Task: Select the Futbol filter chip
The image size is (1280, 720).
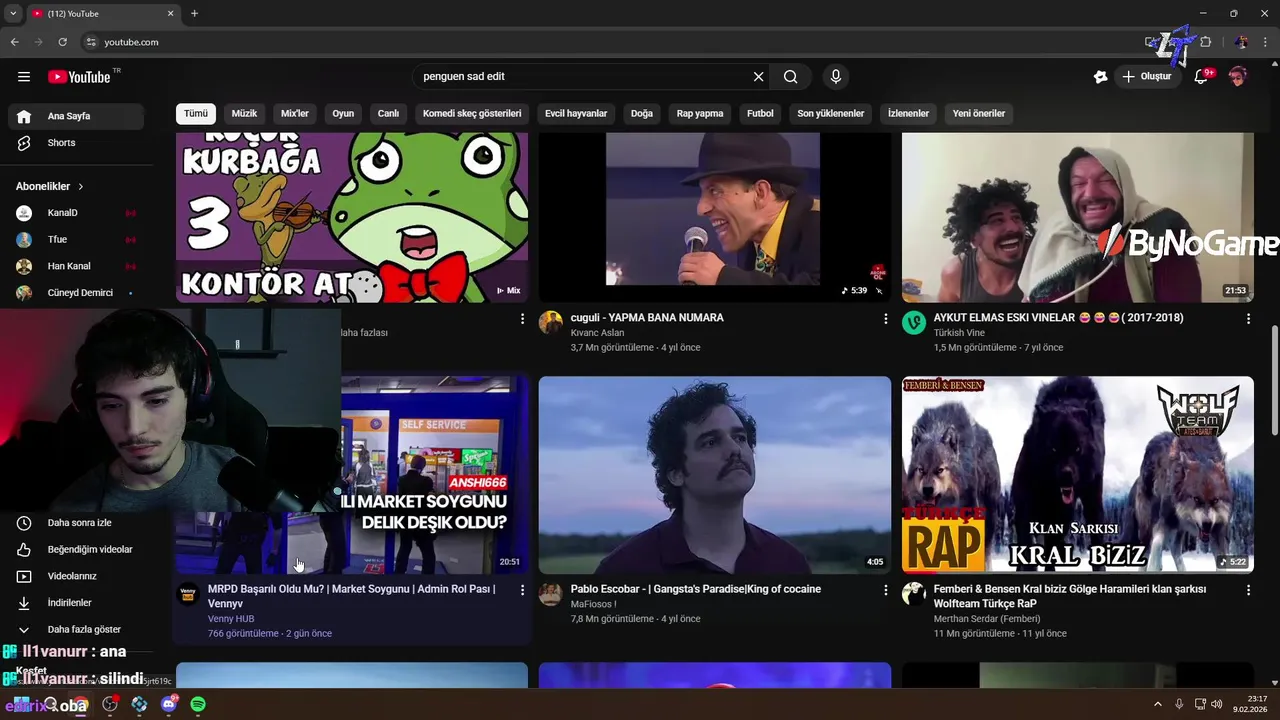Action: pyautogui.click(x=760, y=113)
